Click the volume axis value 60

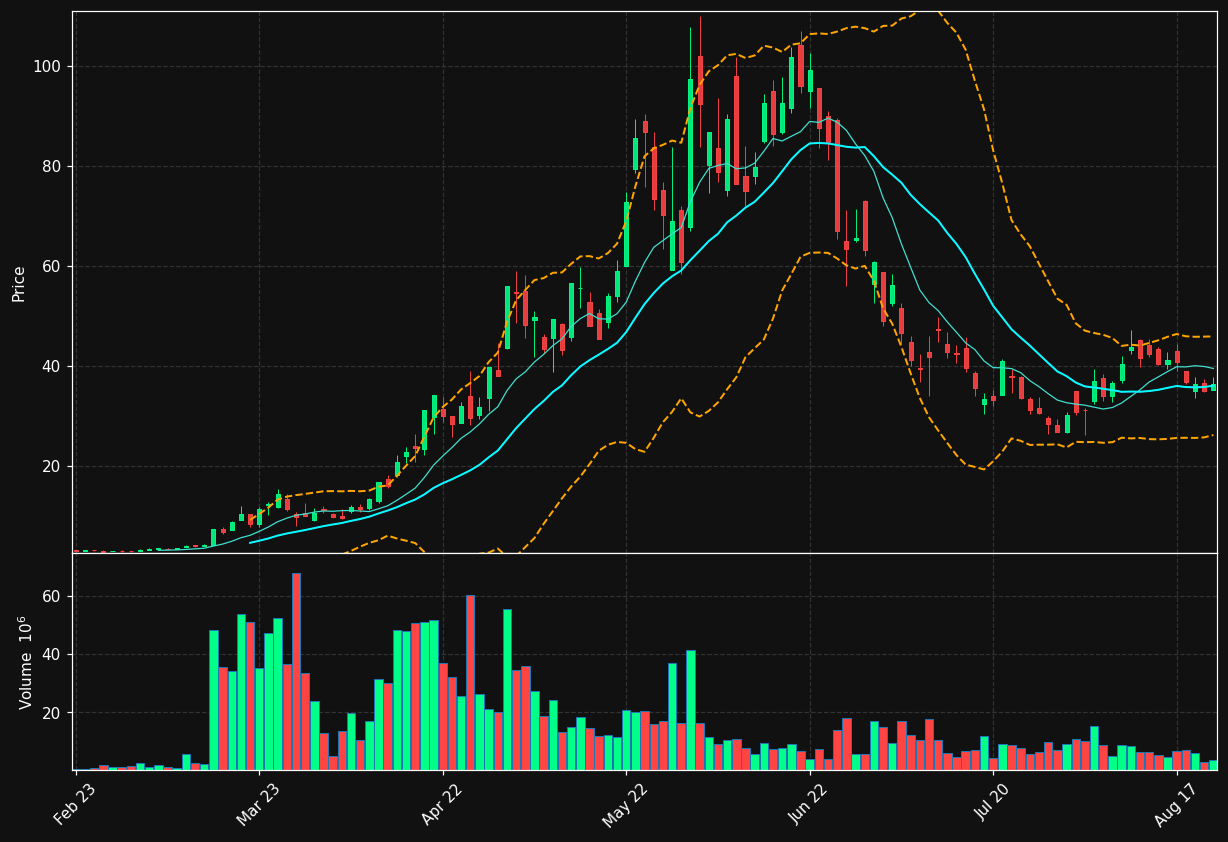pyautogui.click(x=52, y=597)
